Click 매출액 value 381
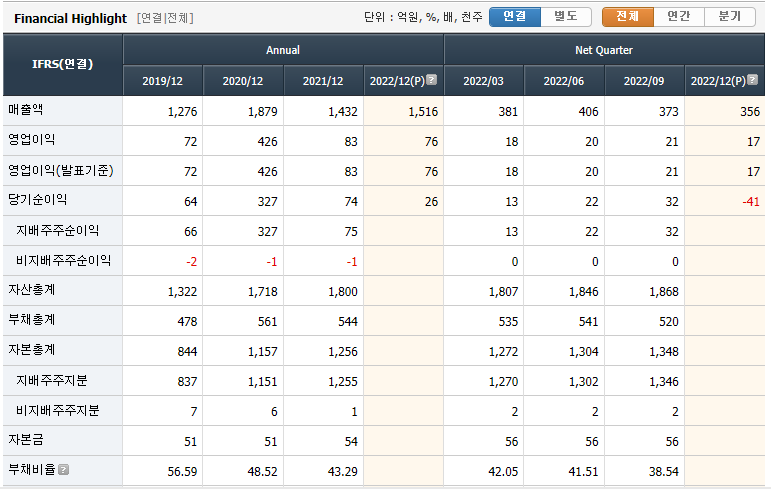The height and width of the screenshot is (489, 771). click(x=508, y=112)
